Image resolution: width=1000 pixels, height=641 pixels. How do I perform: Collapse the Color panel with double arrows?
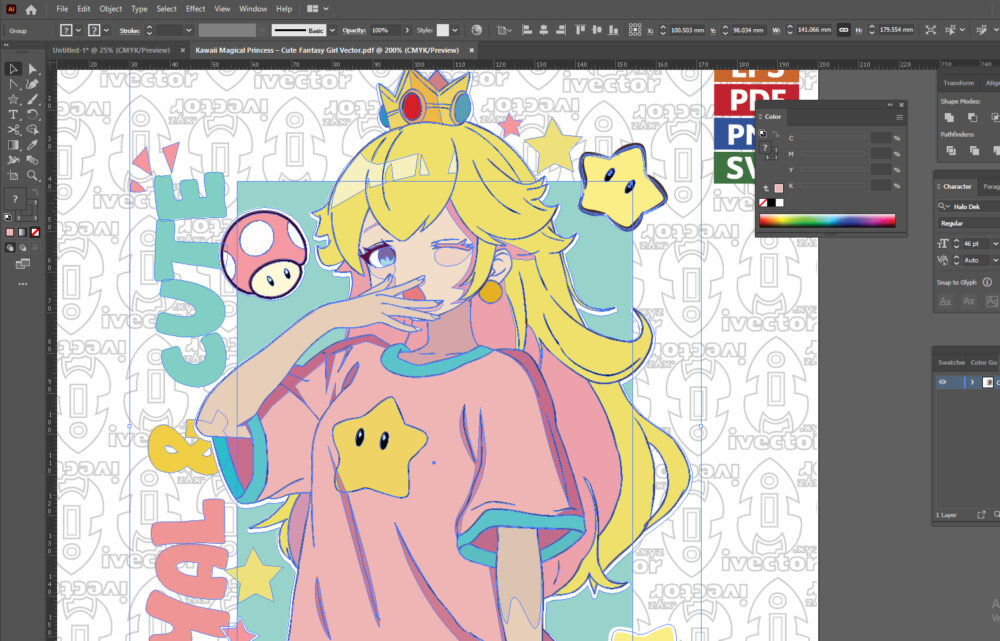coord(890,105)
